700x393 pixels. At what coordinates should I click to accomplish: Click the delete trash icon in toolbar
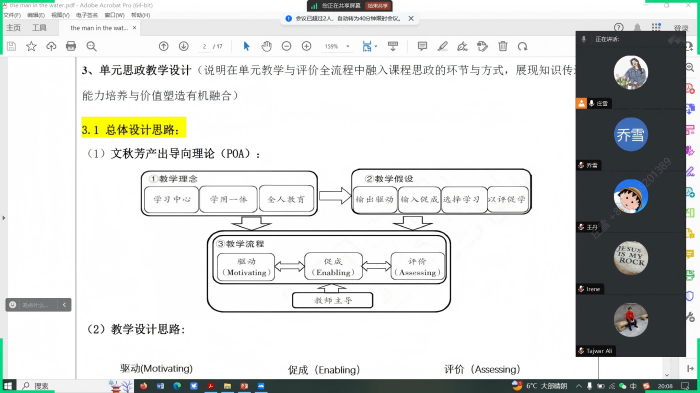(x=503, y=46)
